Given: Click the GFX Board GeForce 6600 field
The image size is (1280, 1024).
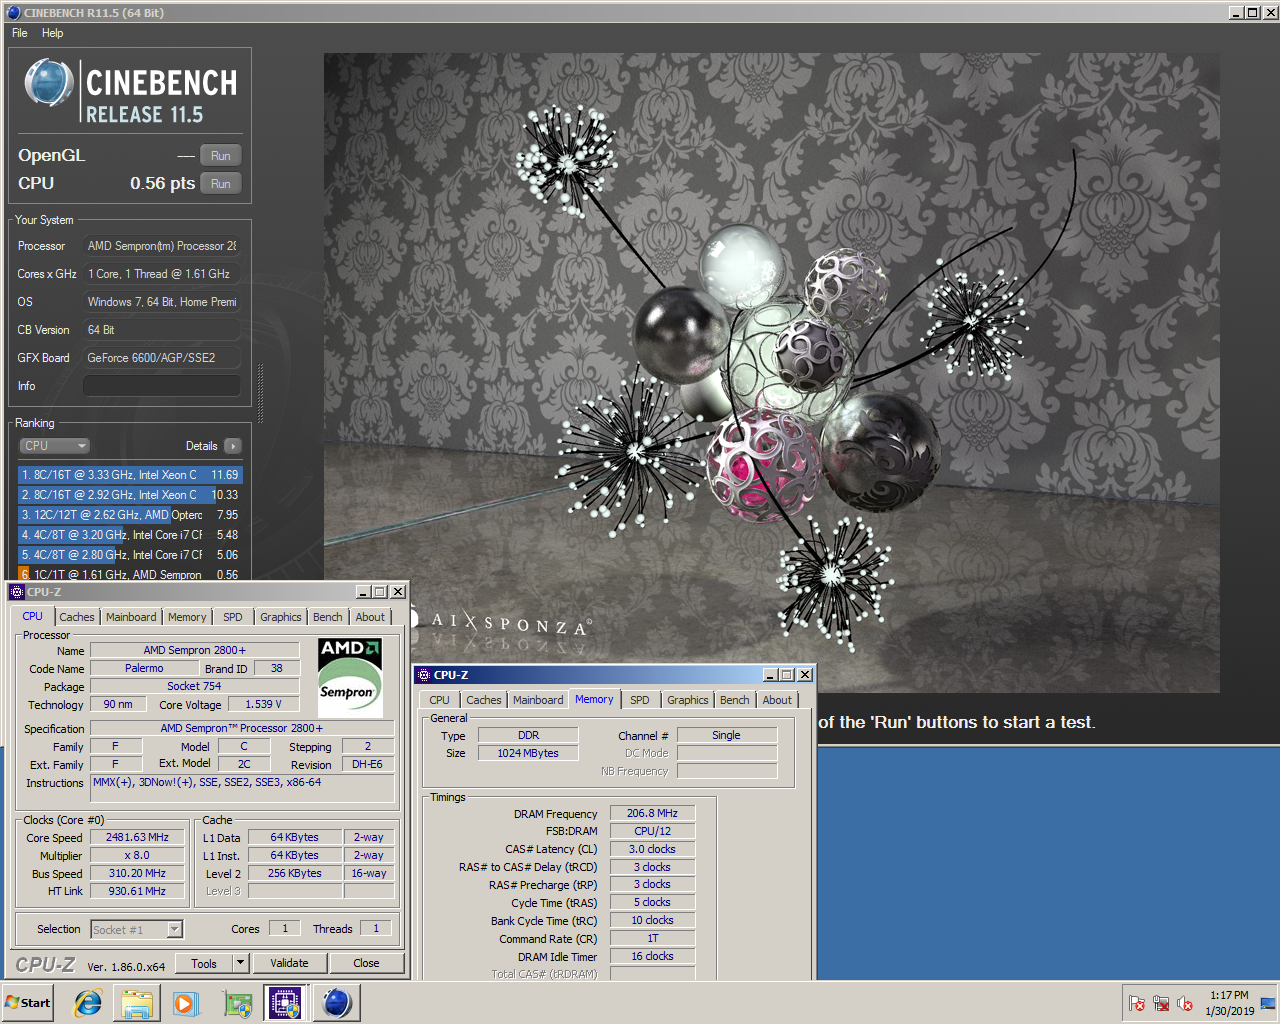Looking at the screenshot, I should (x=162, y=358).
